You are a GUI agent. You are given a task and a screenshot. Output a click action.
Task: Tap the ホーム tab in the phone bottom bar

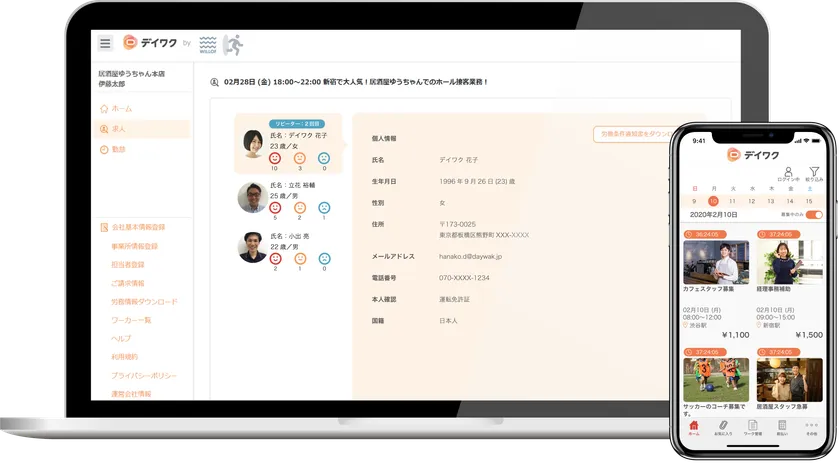coord(694,427)
